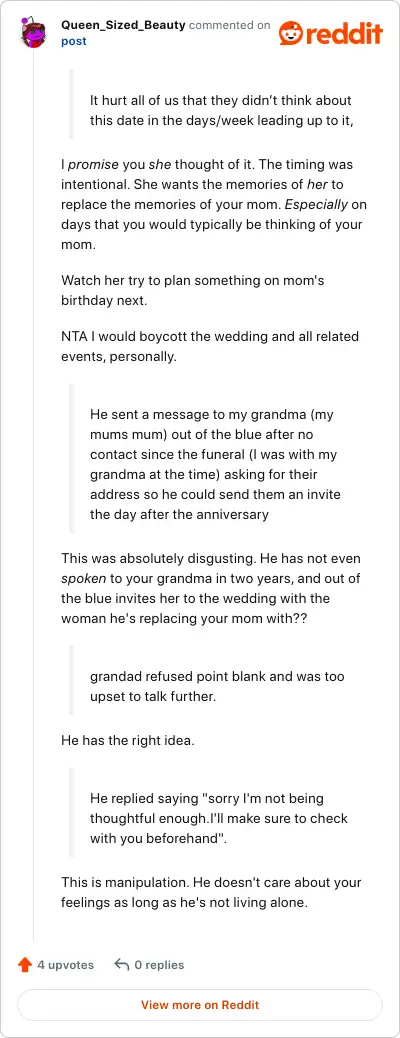This screenshot has width=400, height=1038.
Task: Select the quote "It hurt all of us"
Action: pyautogui.click(x=221, y=111)
